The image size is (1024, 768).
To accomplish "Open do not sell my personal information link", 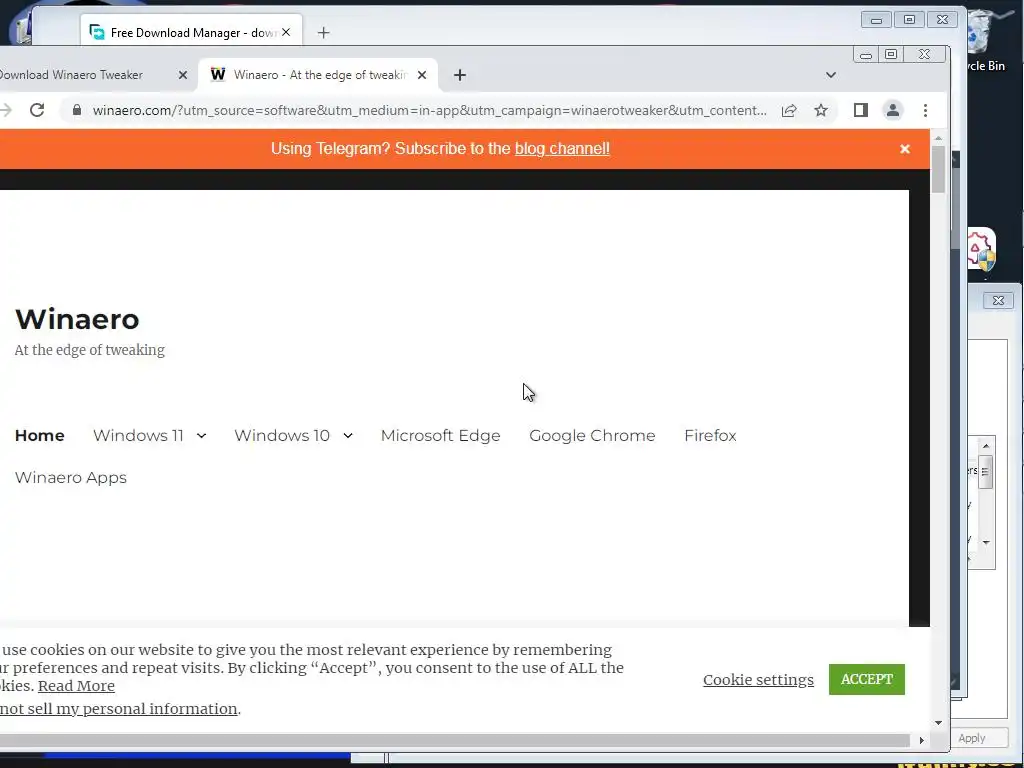I will (119, 709).
